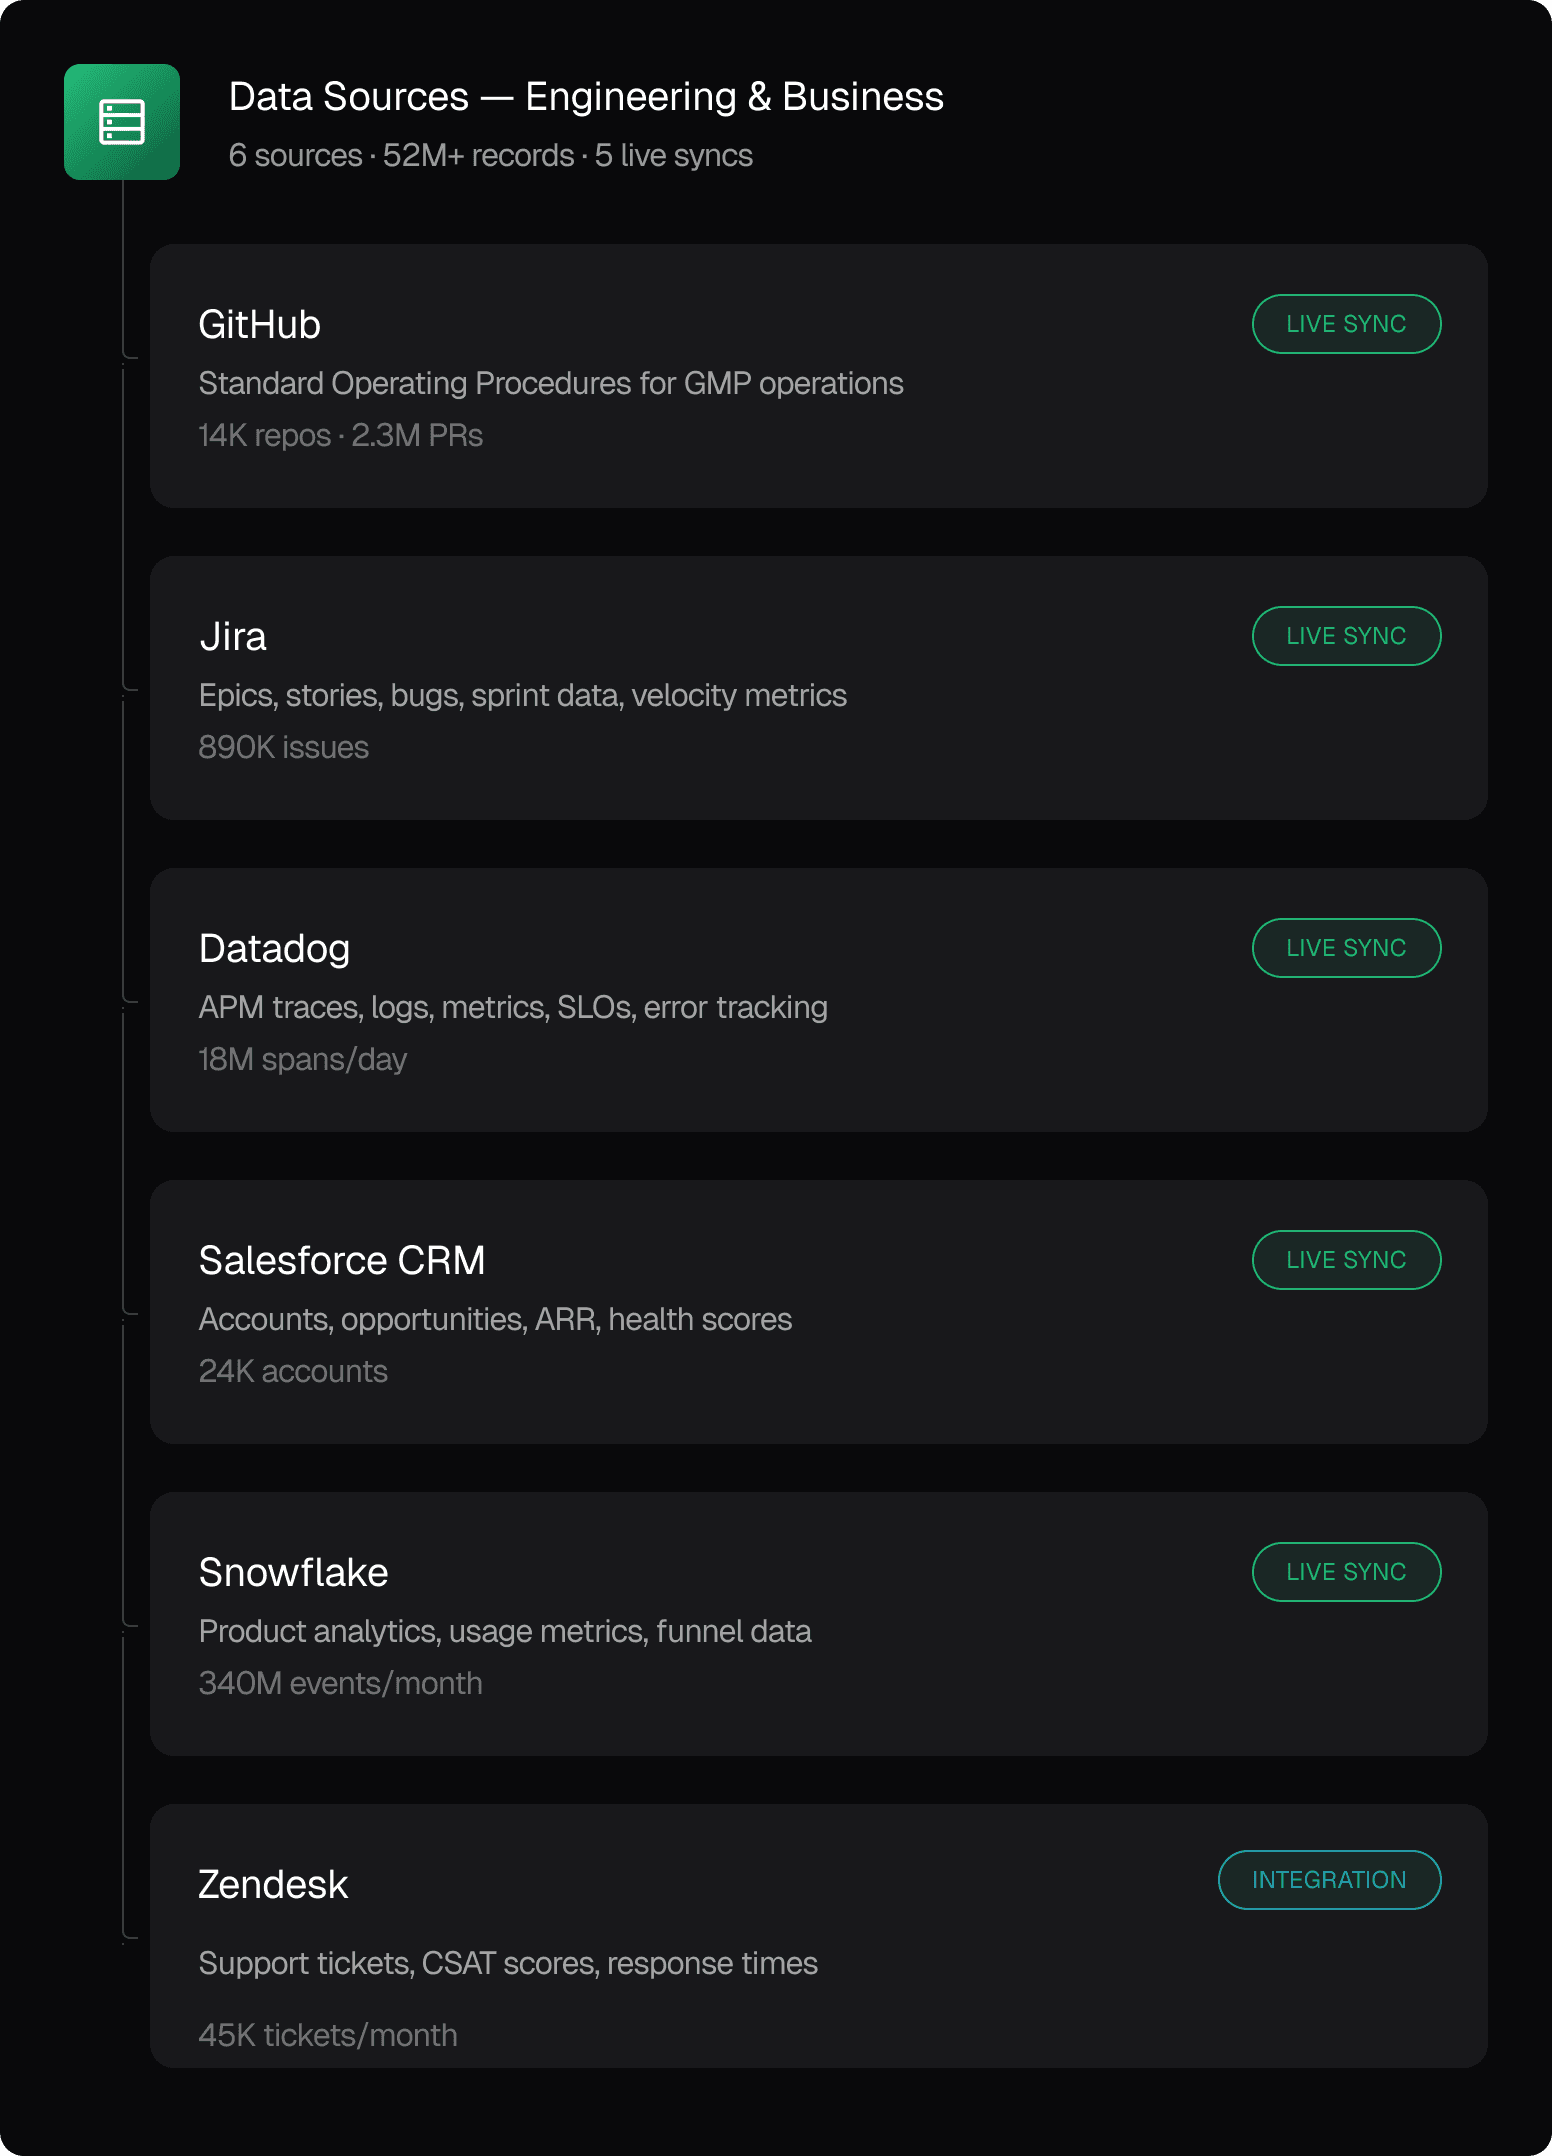Open the Zendesk source title
This screenshot has width=1552, height=2156.
coord(273,1885)
